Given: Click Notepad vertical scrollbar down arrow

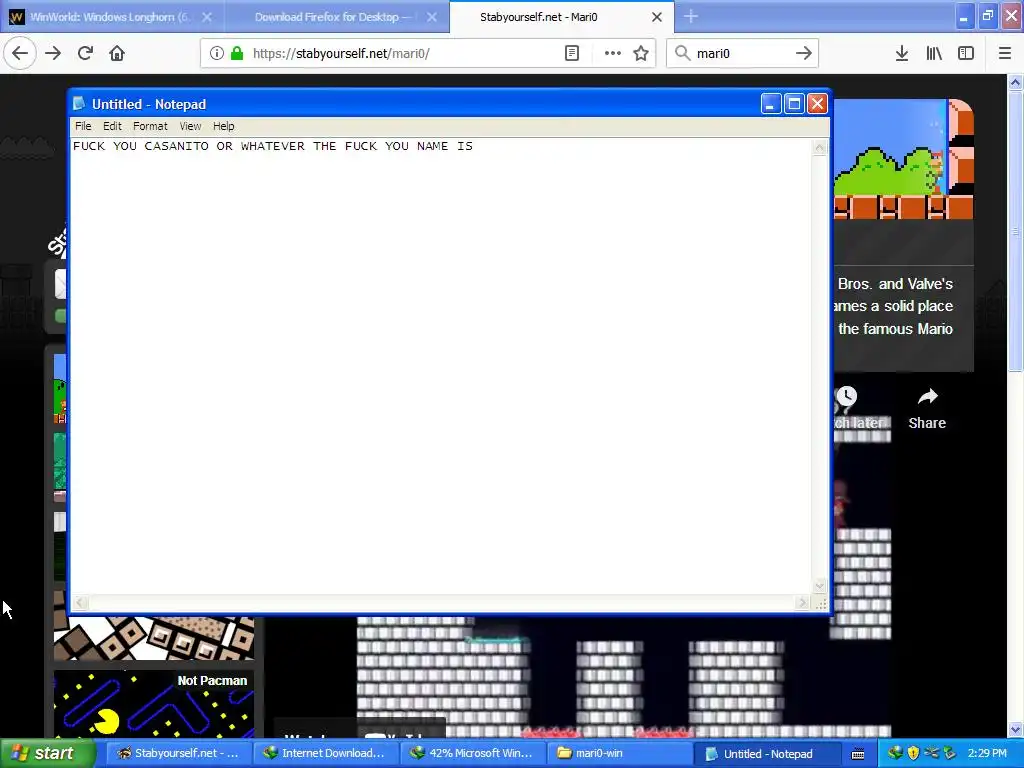Looking at the screenshot, I should [x=820, y=586].
